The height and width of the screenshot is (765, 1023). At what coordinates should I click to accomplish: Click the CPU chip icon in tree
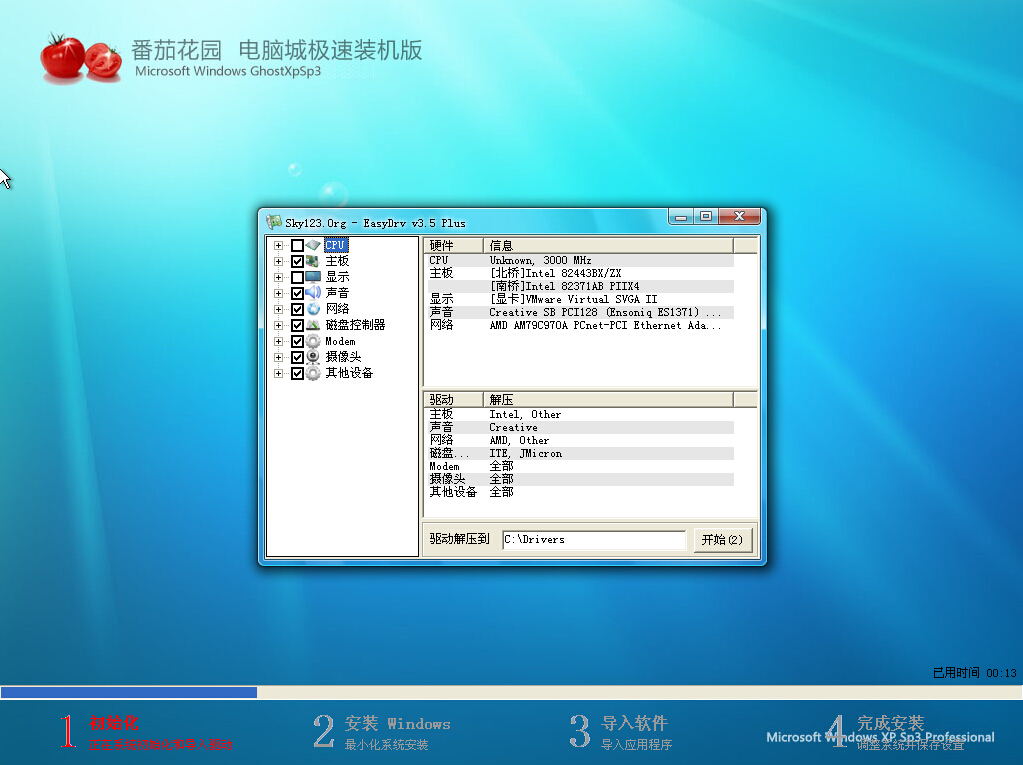[x=313, y=245]
